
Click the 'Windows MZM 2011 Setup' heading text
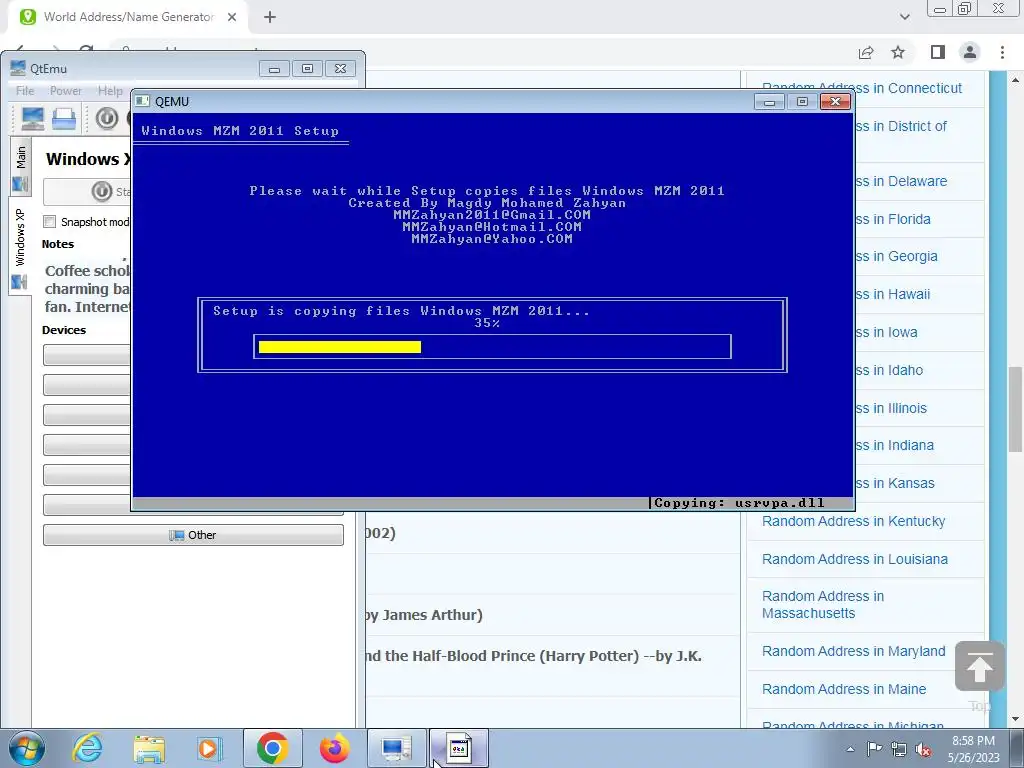tap(240, 131)
